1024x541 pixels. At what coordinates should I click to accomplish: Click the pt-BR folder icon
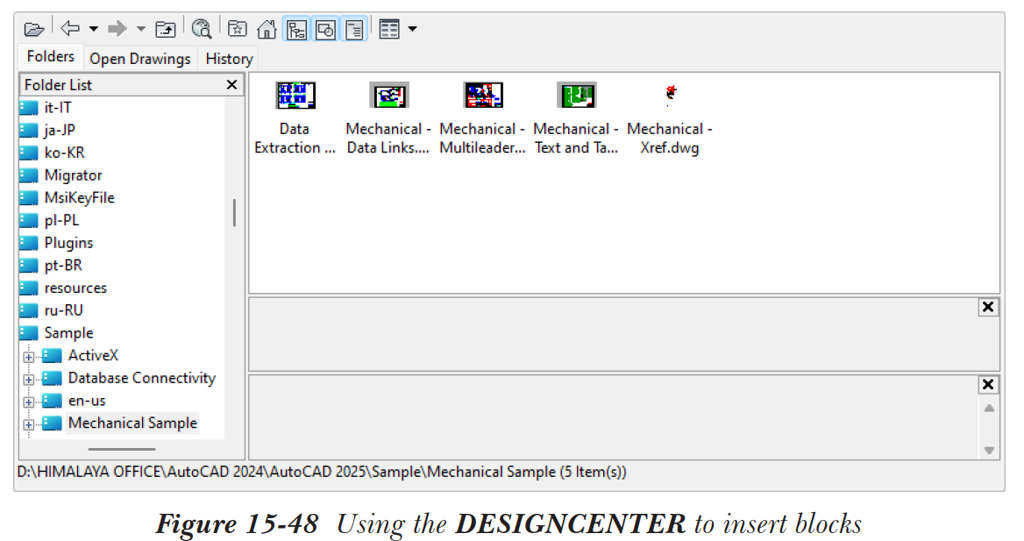pos(29,265)
